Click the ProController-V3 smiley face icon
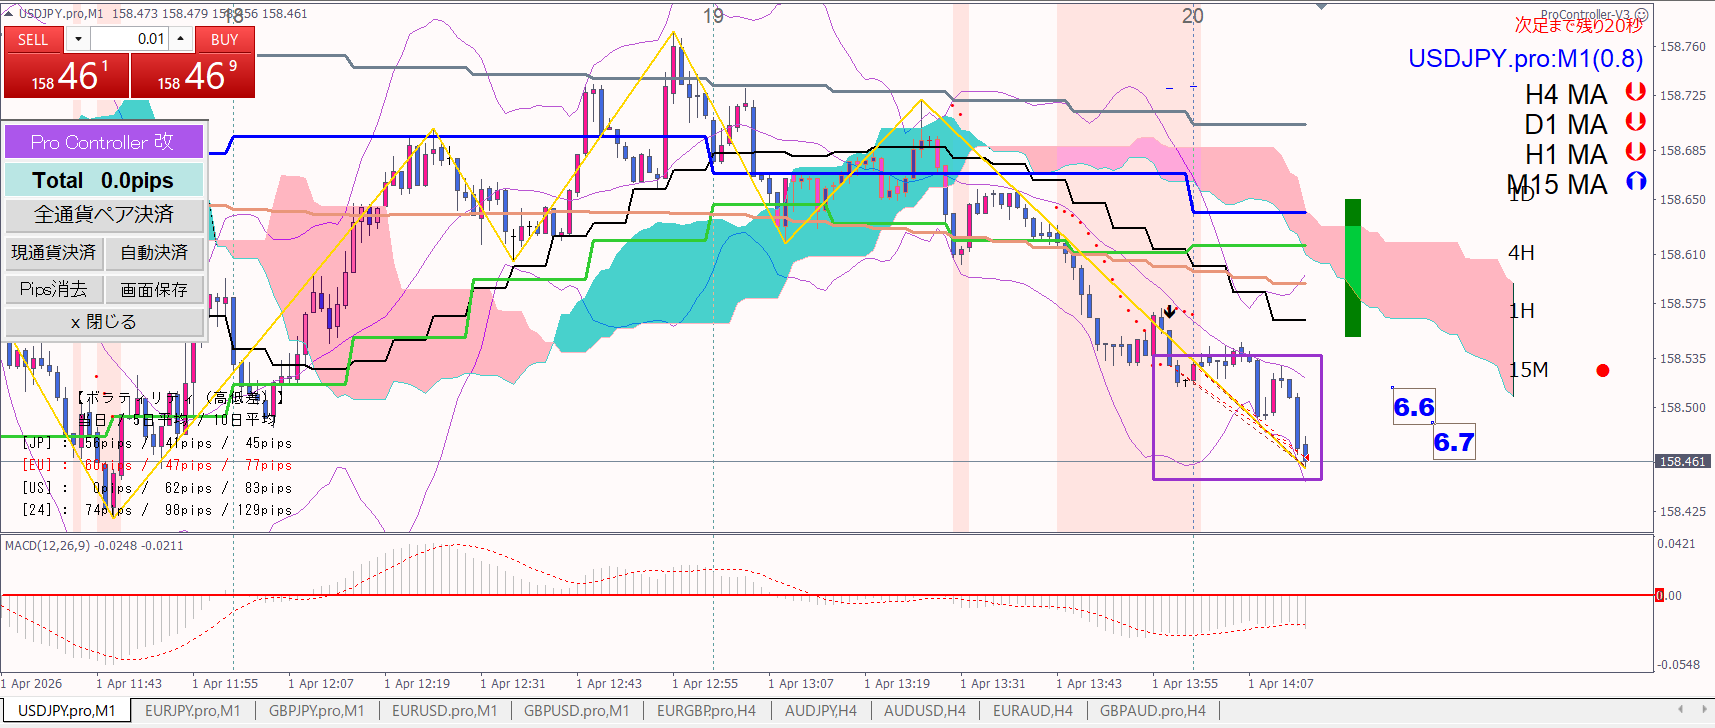 coord(1641,15)
